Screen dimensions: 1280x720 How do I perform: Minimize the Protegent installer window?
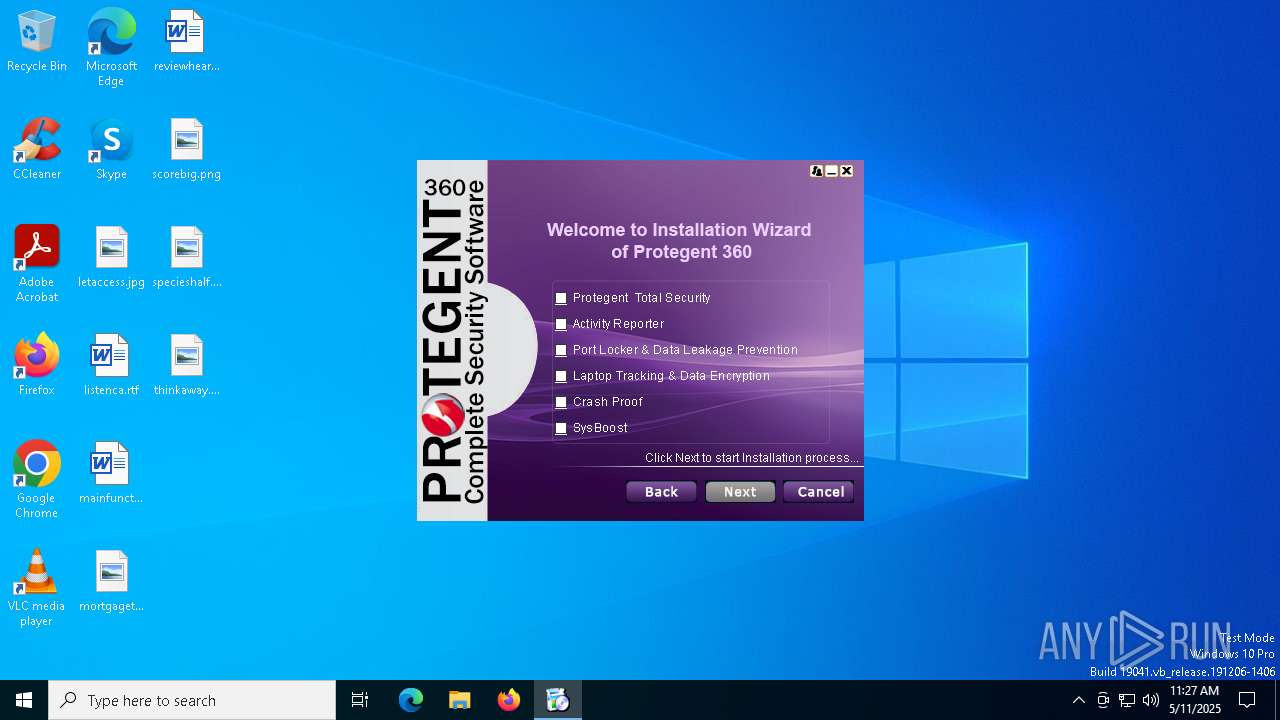(x=831, y=171)
